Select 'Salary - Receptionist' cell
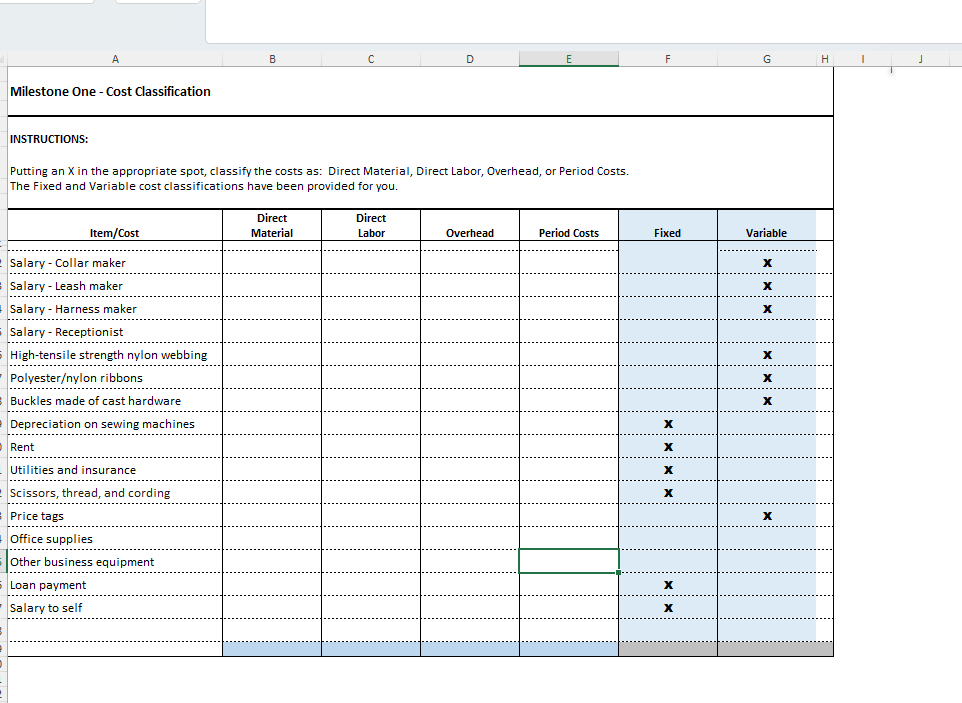This screenshot has height=703, width=962. click(x=115, y=332)
